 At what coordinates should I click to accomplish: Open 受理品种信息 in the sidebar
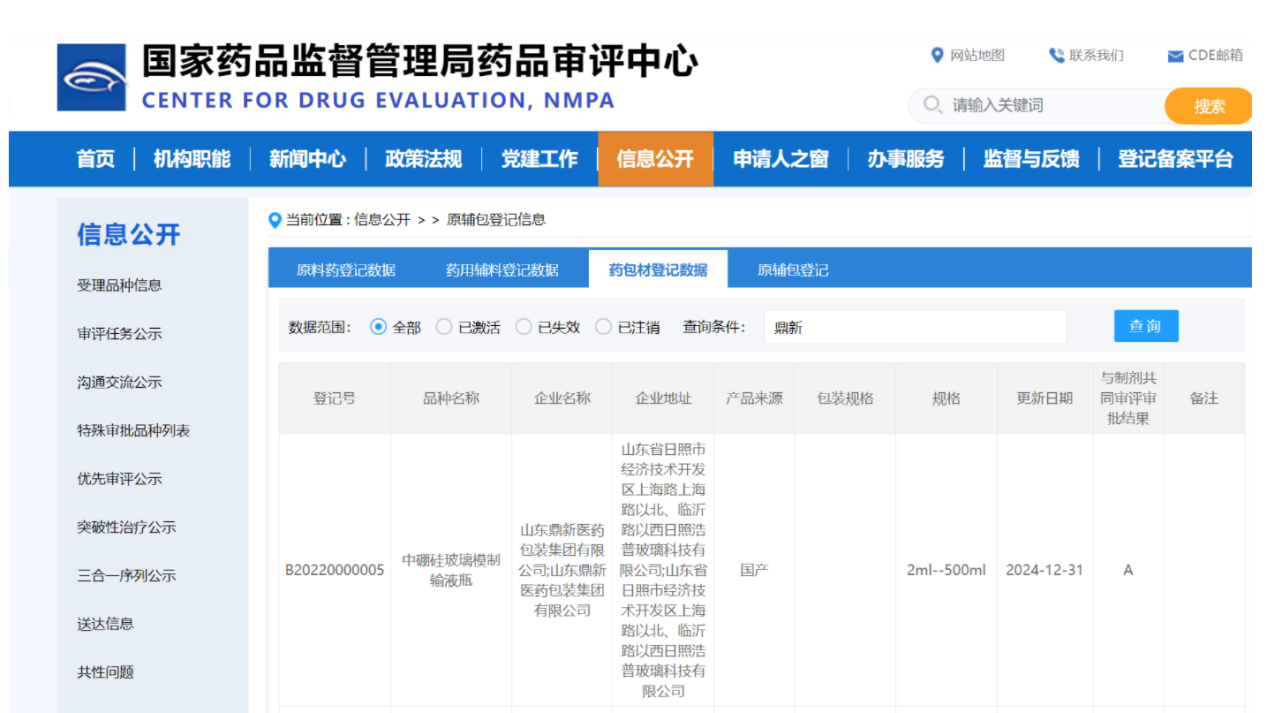(120, 285)
